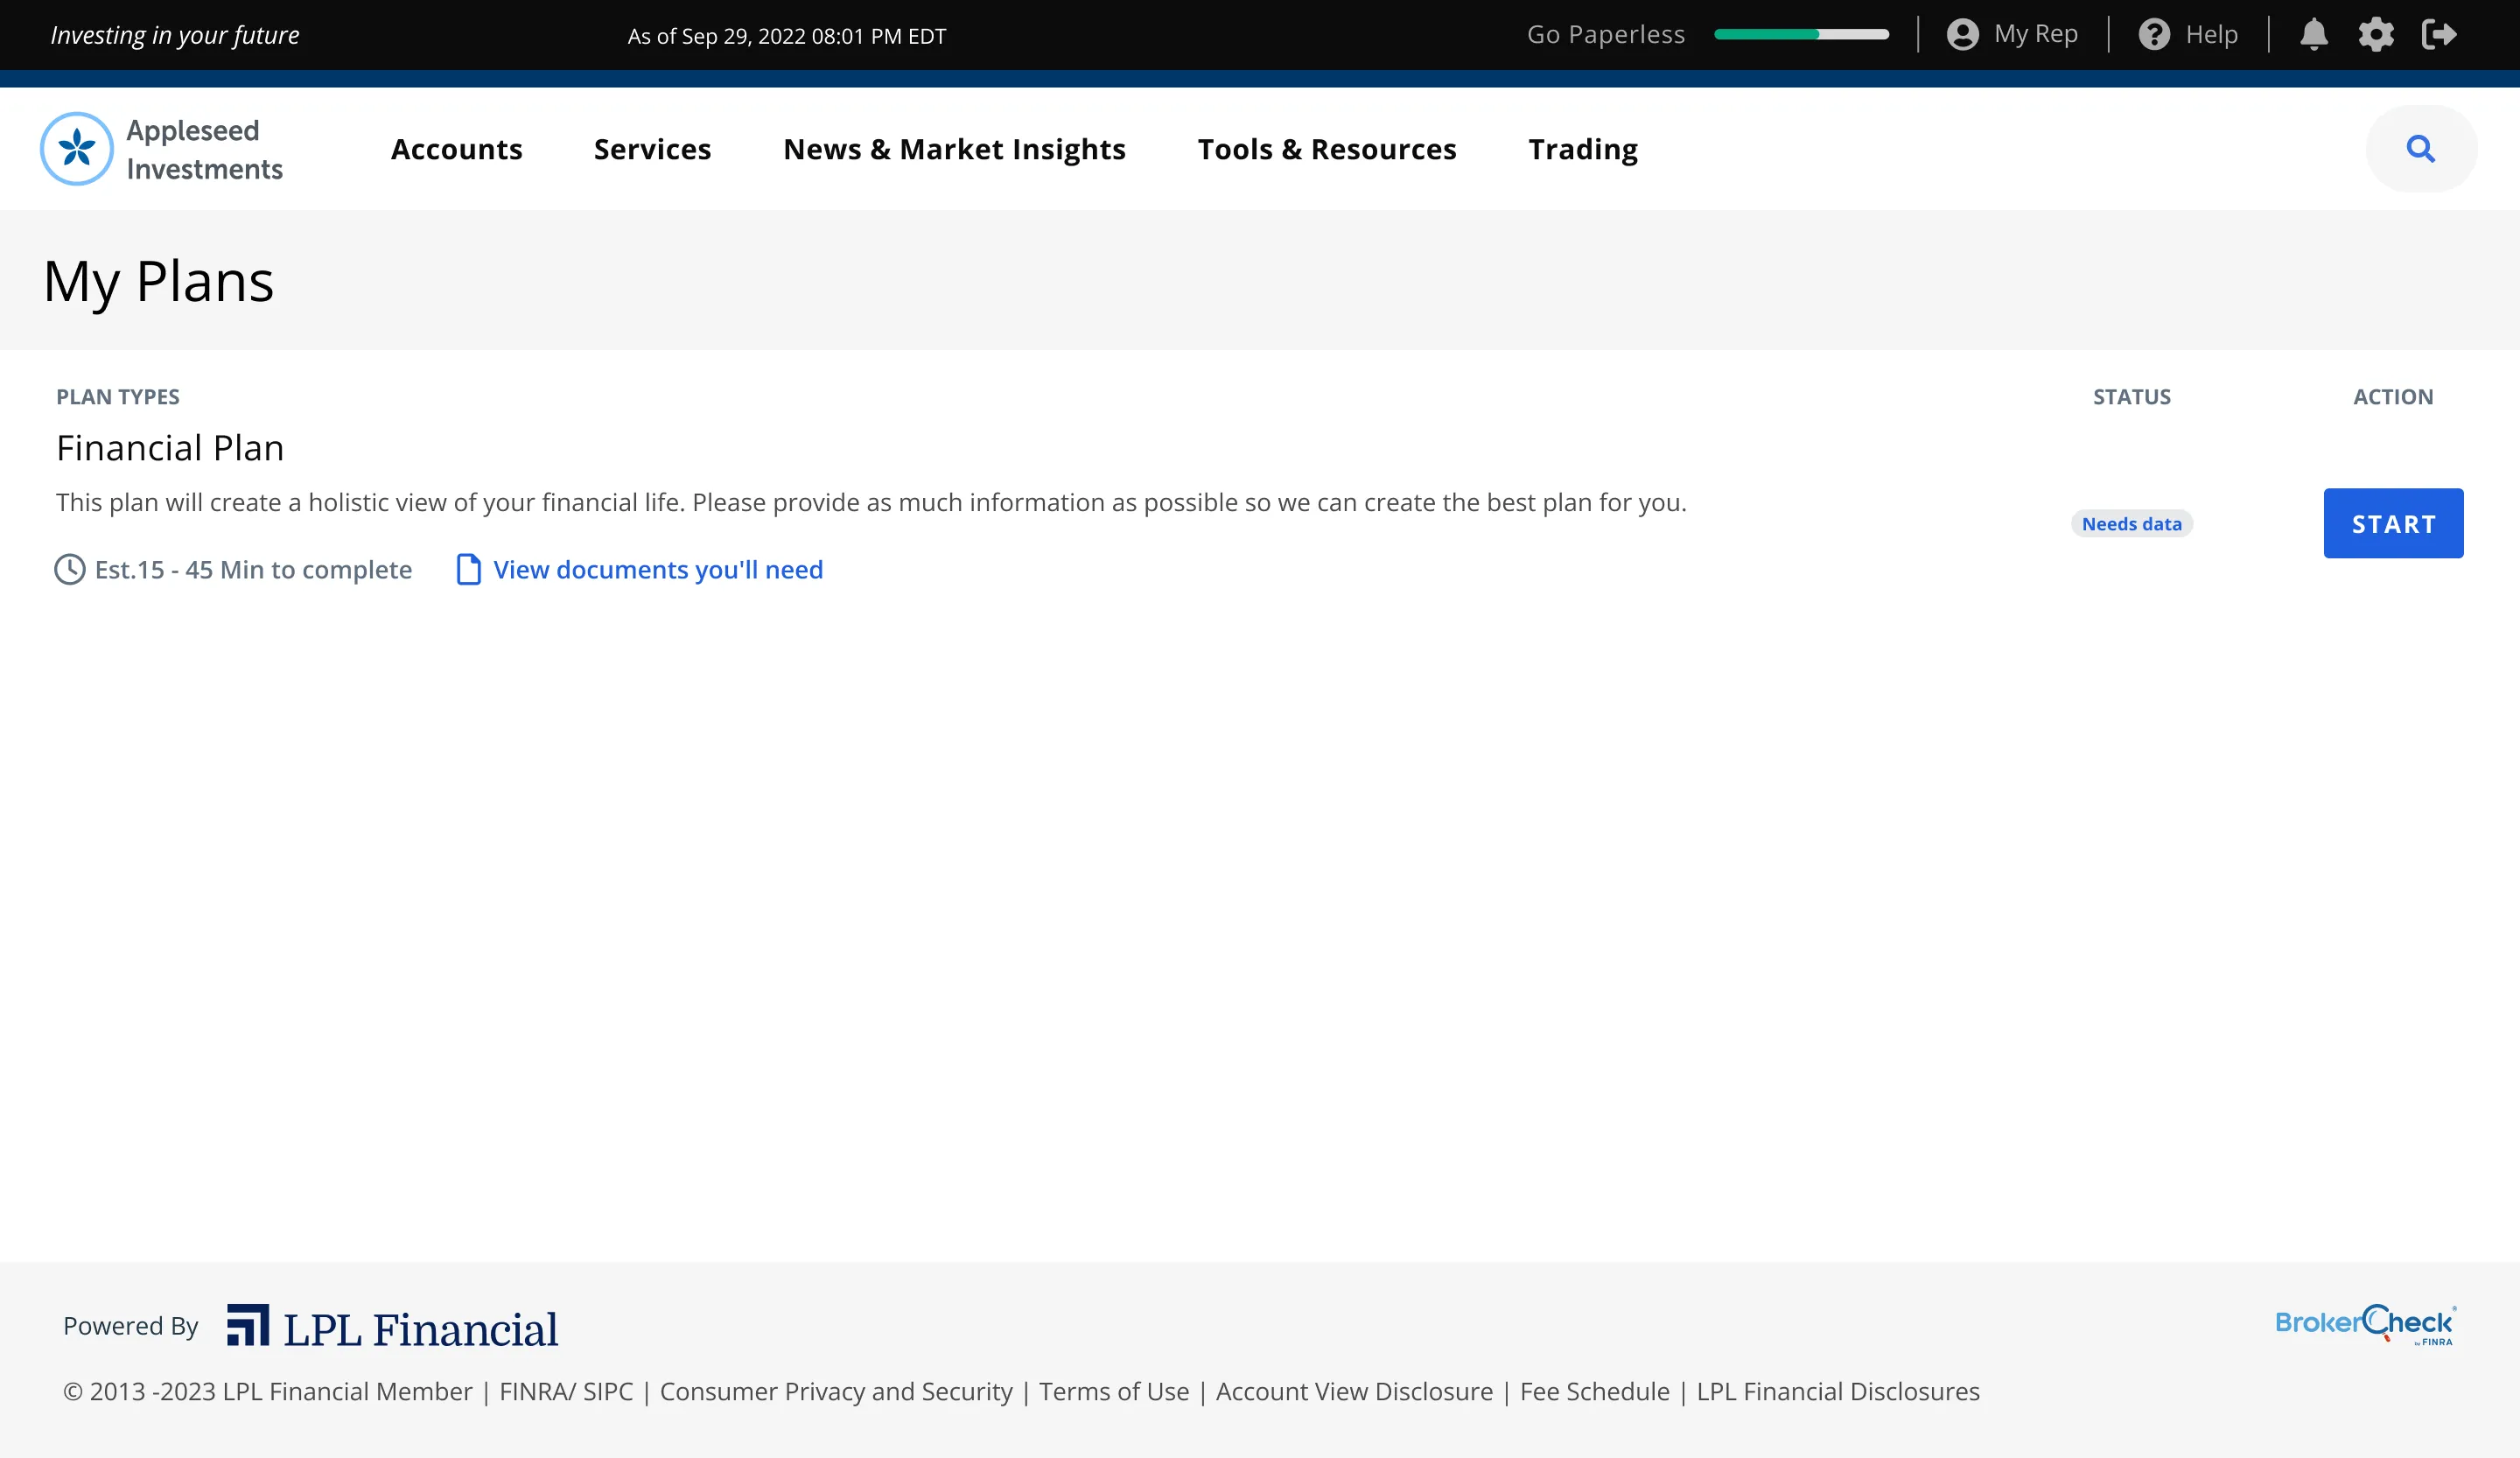Start the Financial Plan
The height and width of the screenshot is (1458, 2520).
pos(2393,523)
